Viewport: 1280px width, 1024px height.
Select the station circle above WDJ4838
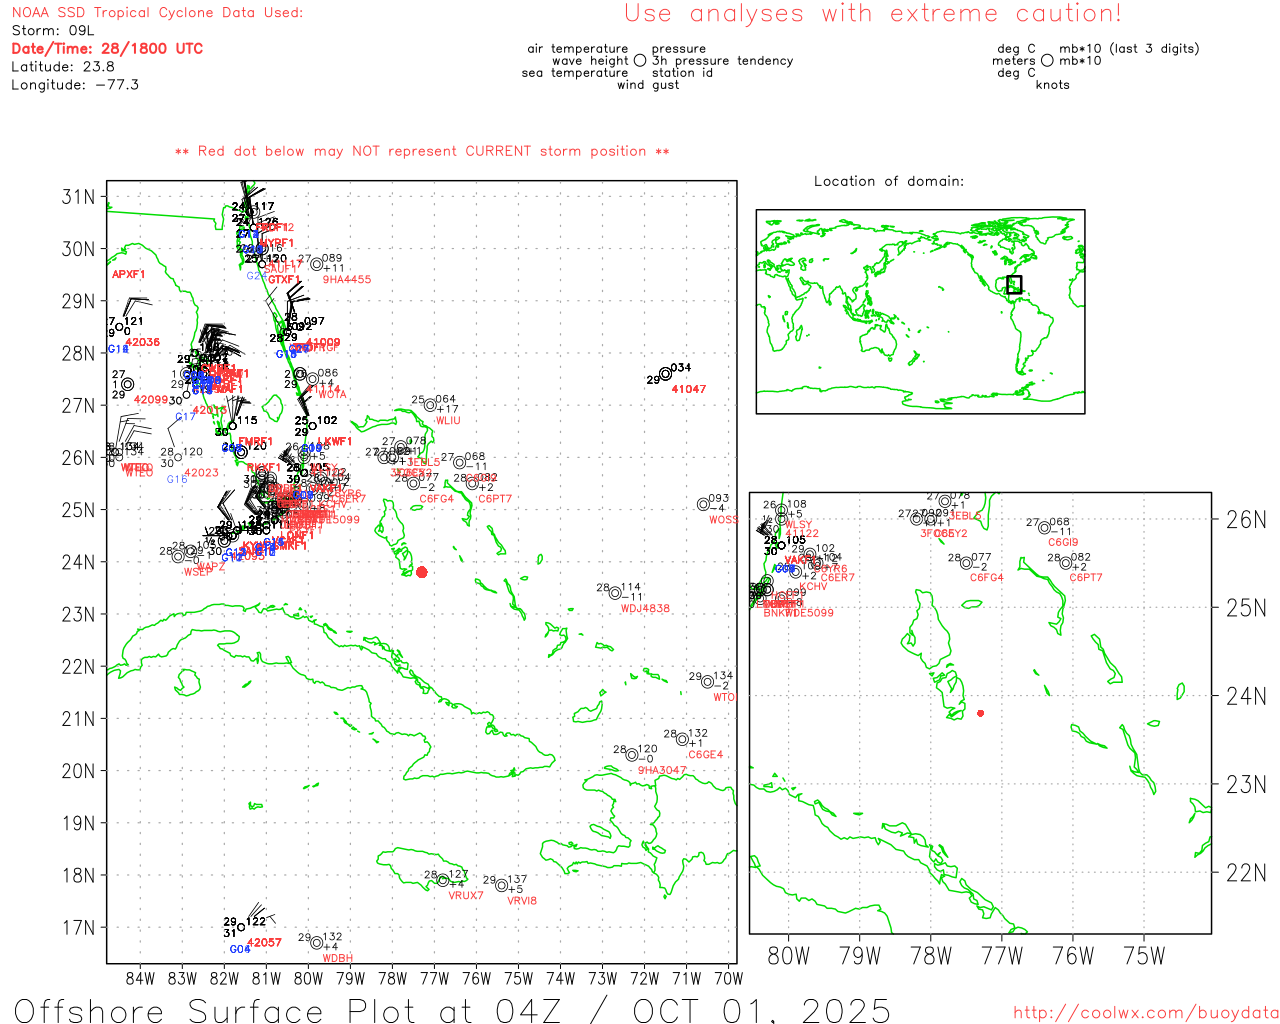pos(616,593)
